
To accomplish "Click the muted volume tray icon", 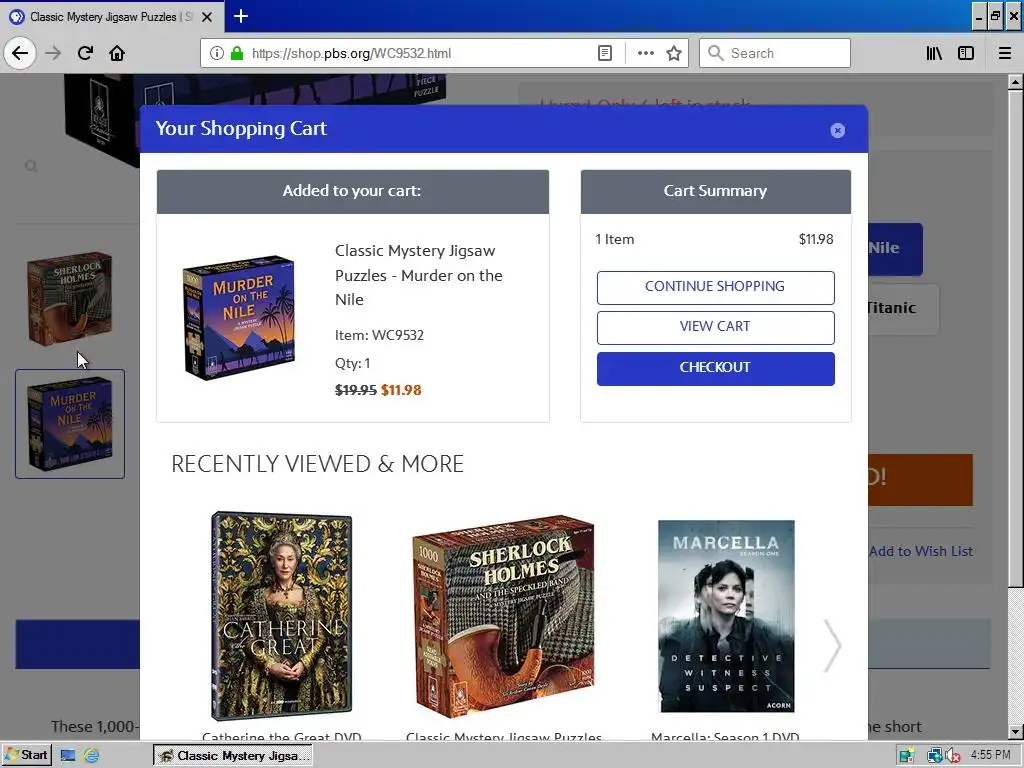I will (x=953, y=756).
